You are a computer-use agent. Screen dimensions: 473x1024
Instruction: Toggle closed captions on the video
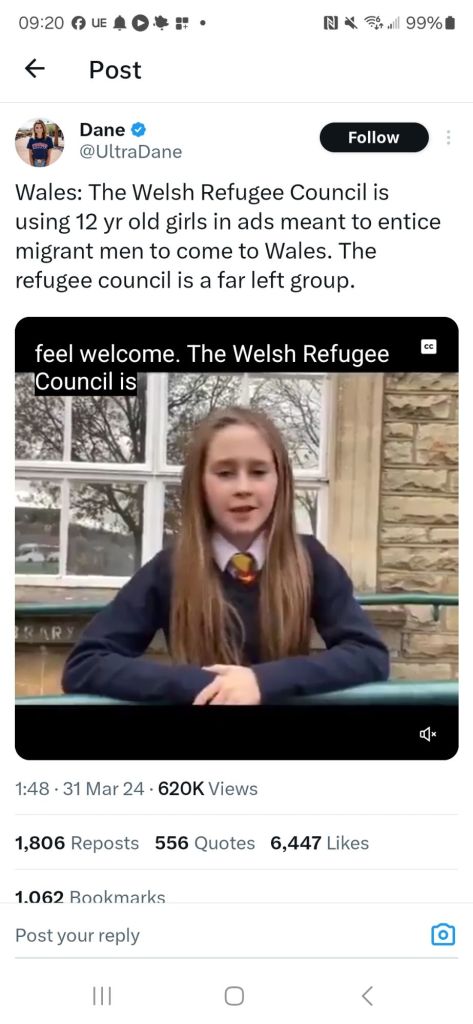click(429, 346)
